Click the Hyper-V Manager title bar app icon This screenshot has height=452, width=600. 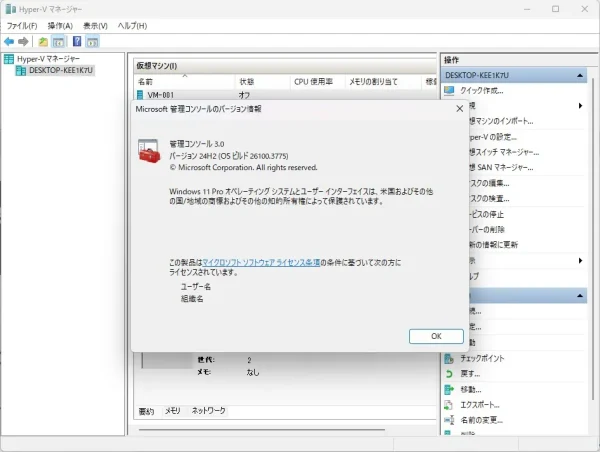tap(11, 9)
